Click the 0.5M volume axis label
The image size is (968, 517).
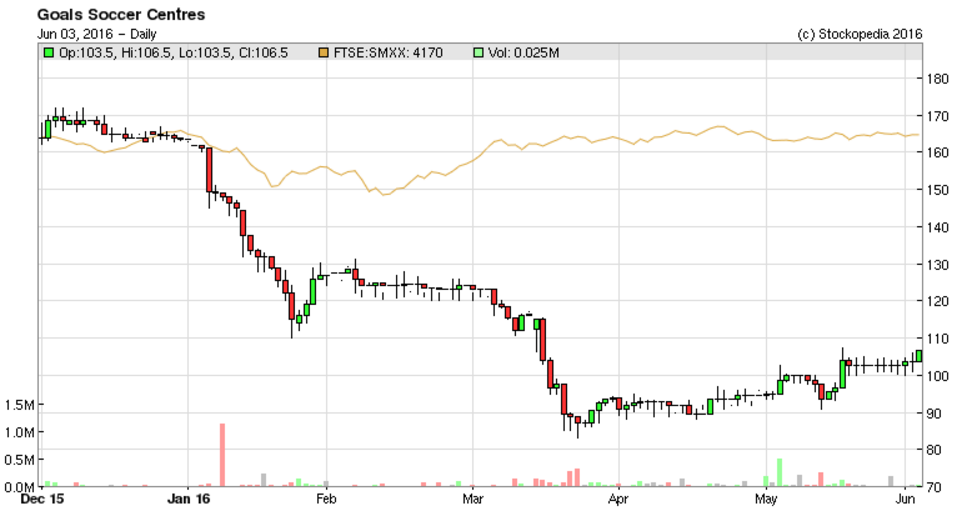(x=19, y=460)
